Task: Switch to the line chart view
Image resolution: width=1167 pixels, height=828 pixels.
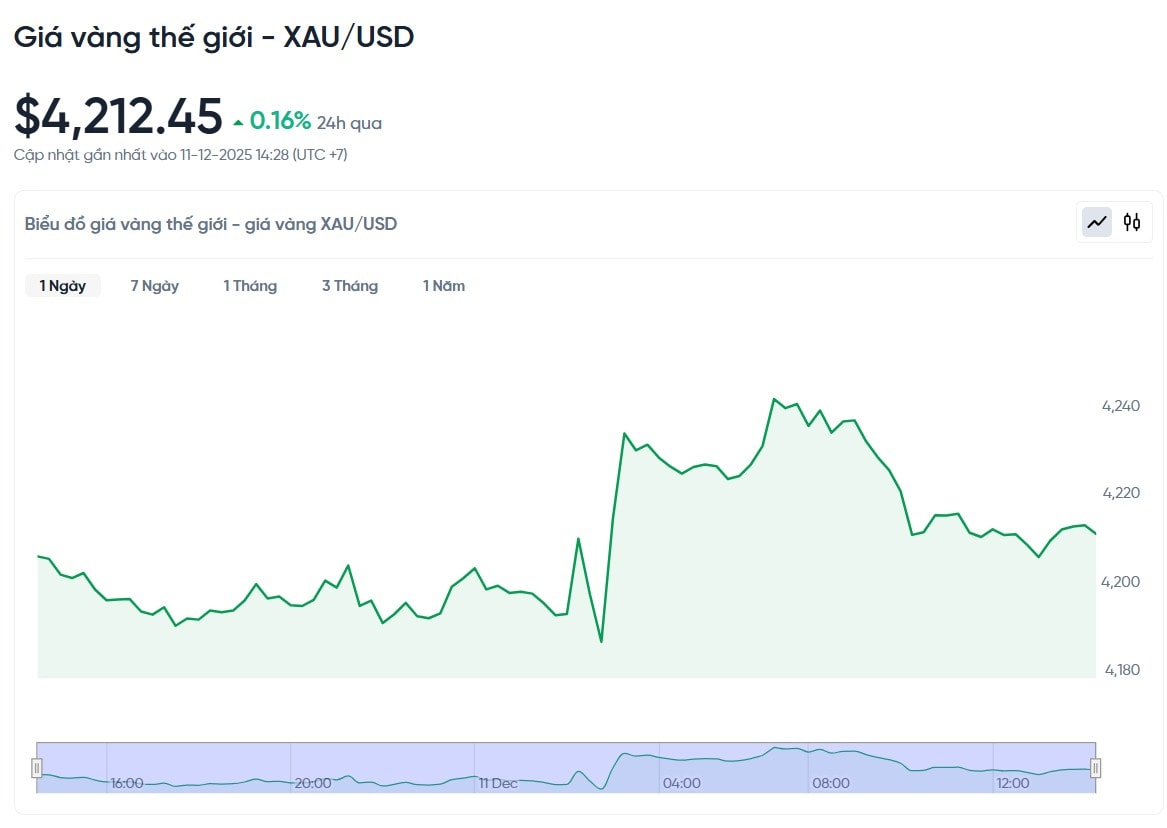Action: (x=1098, y=222)
